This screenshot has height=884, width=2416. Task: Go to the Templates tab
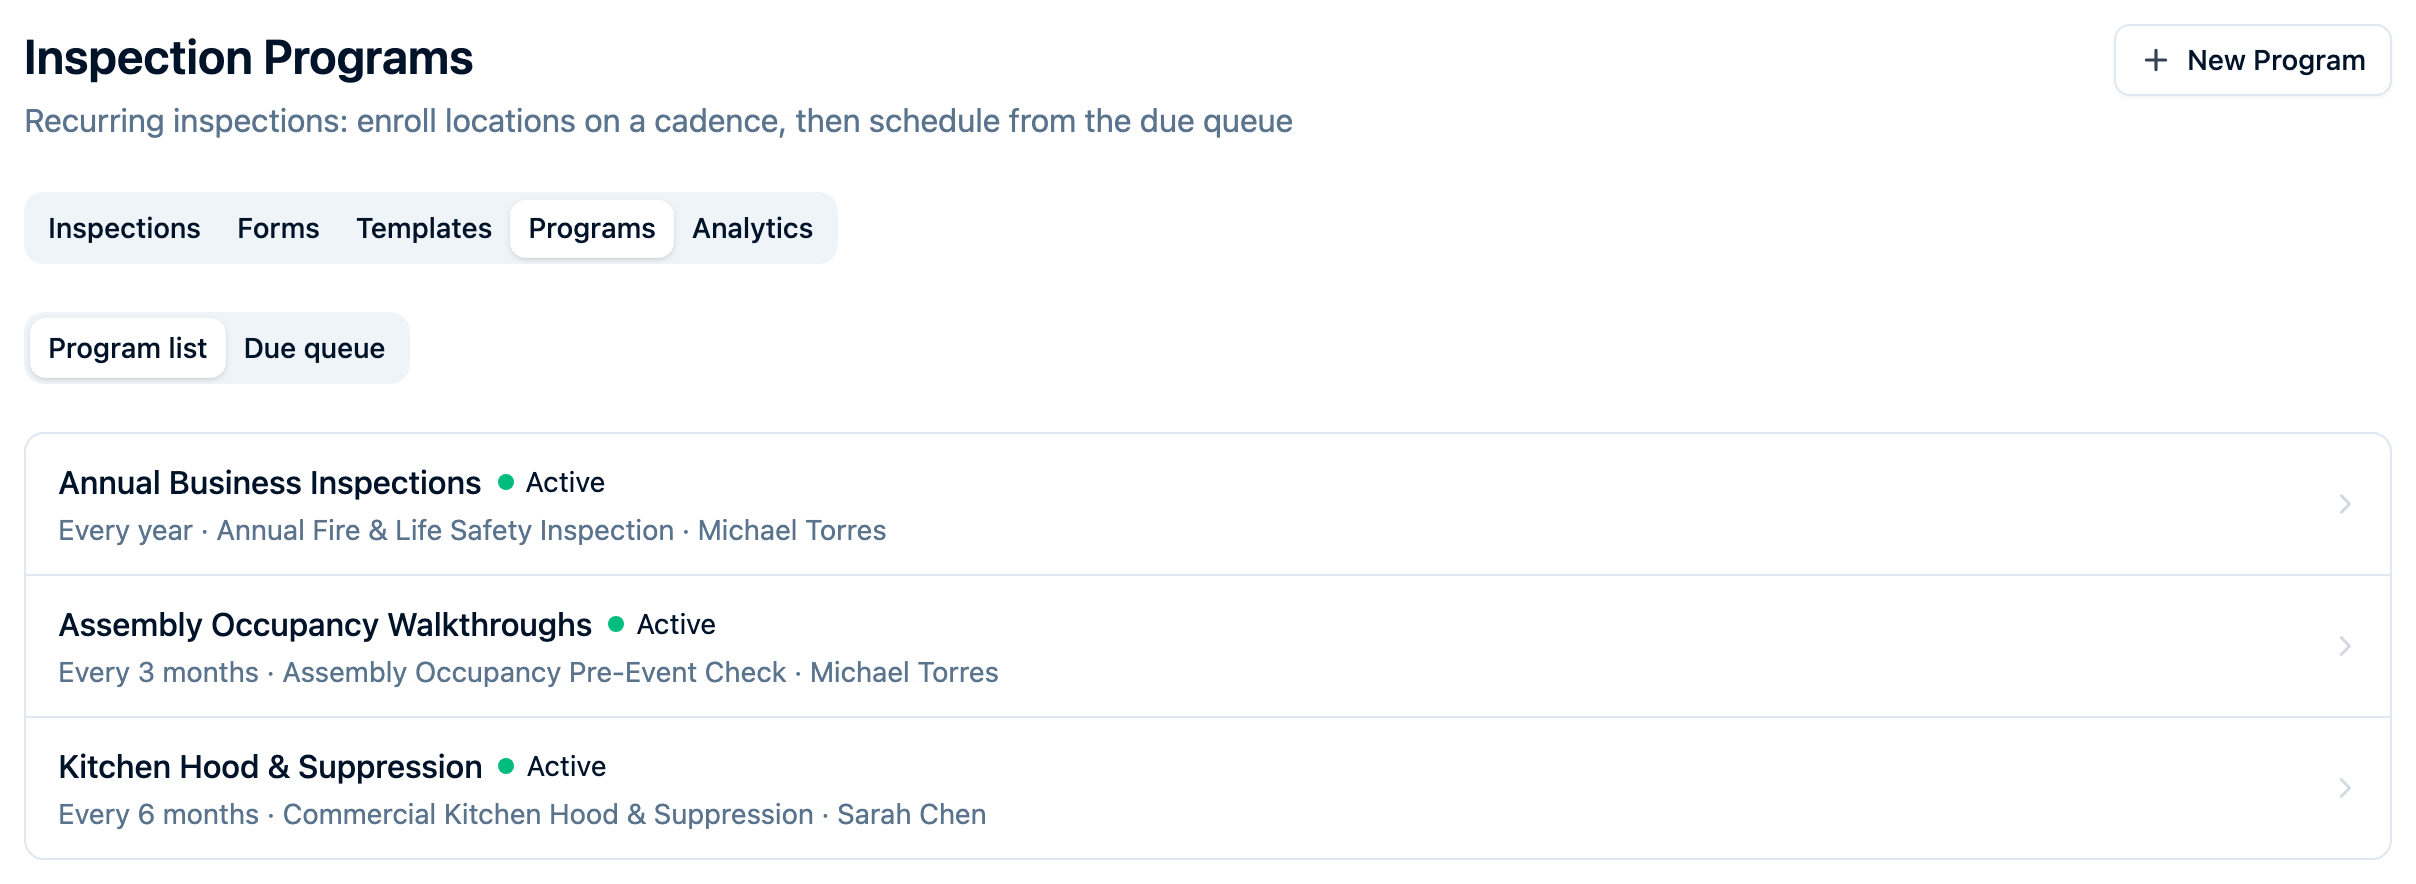click(424, 228)
